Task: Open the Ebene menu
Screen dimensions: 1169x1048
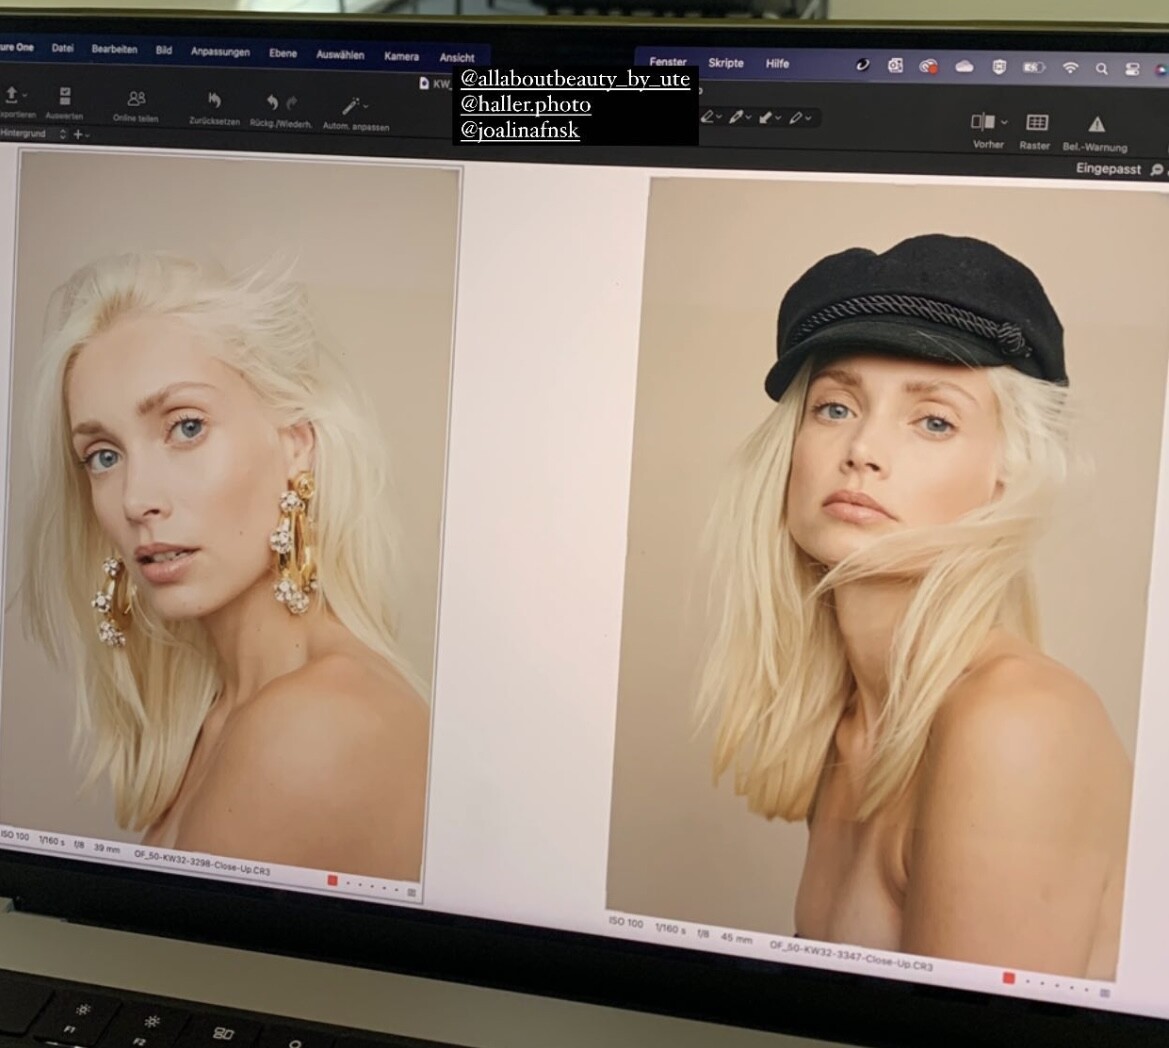Action: click(283, 54)
